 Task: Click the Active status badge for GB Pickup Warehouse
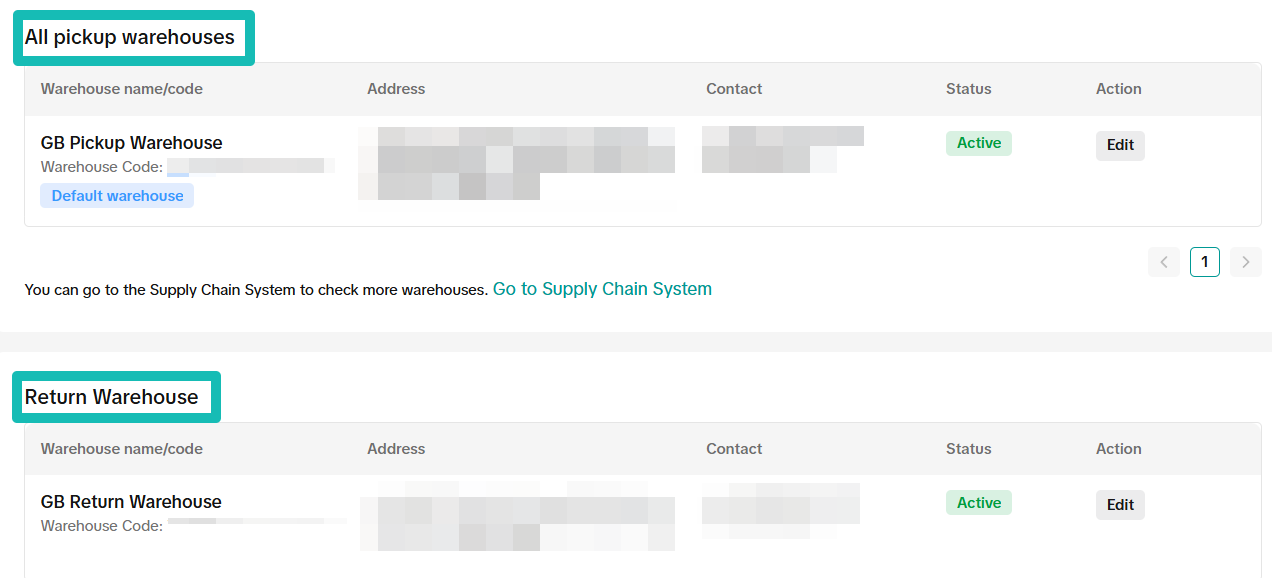978,143
